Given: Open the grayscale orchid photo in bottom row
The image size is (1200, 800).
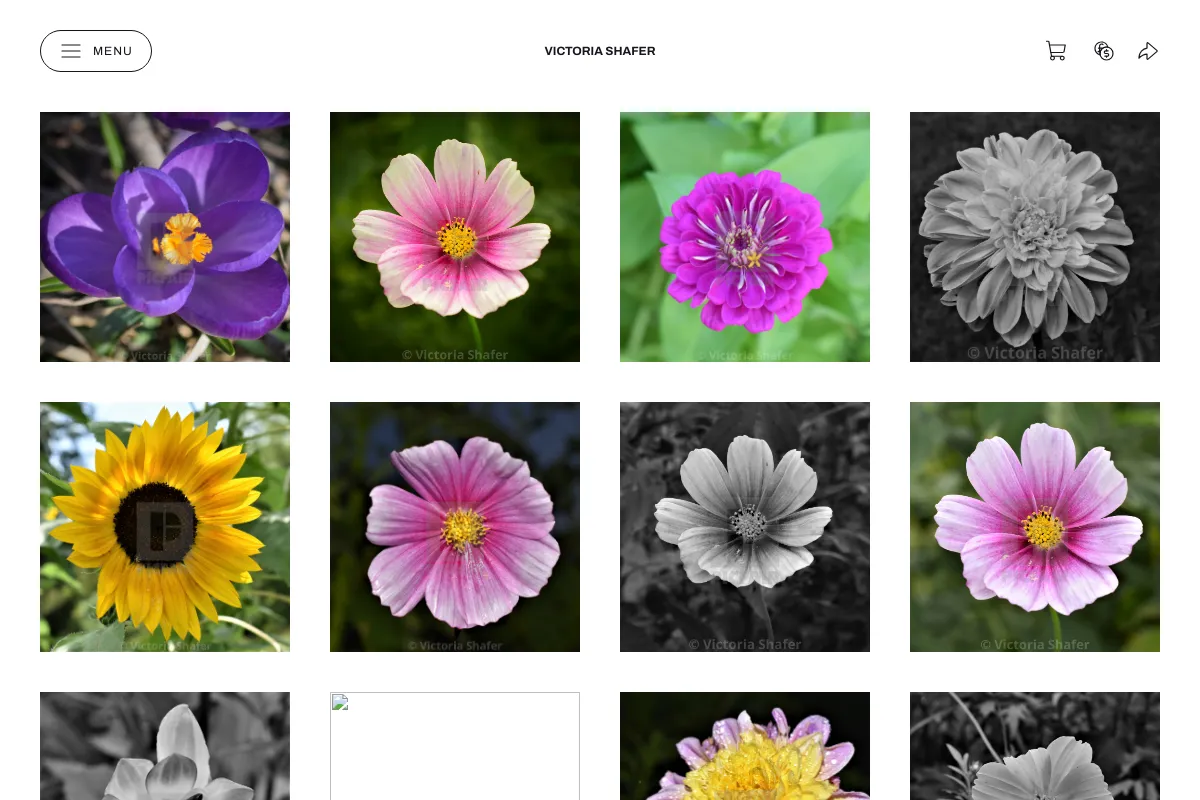Looking at the screenshot, I should 165,746.
